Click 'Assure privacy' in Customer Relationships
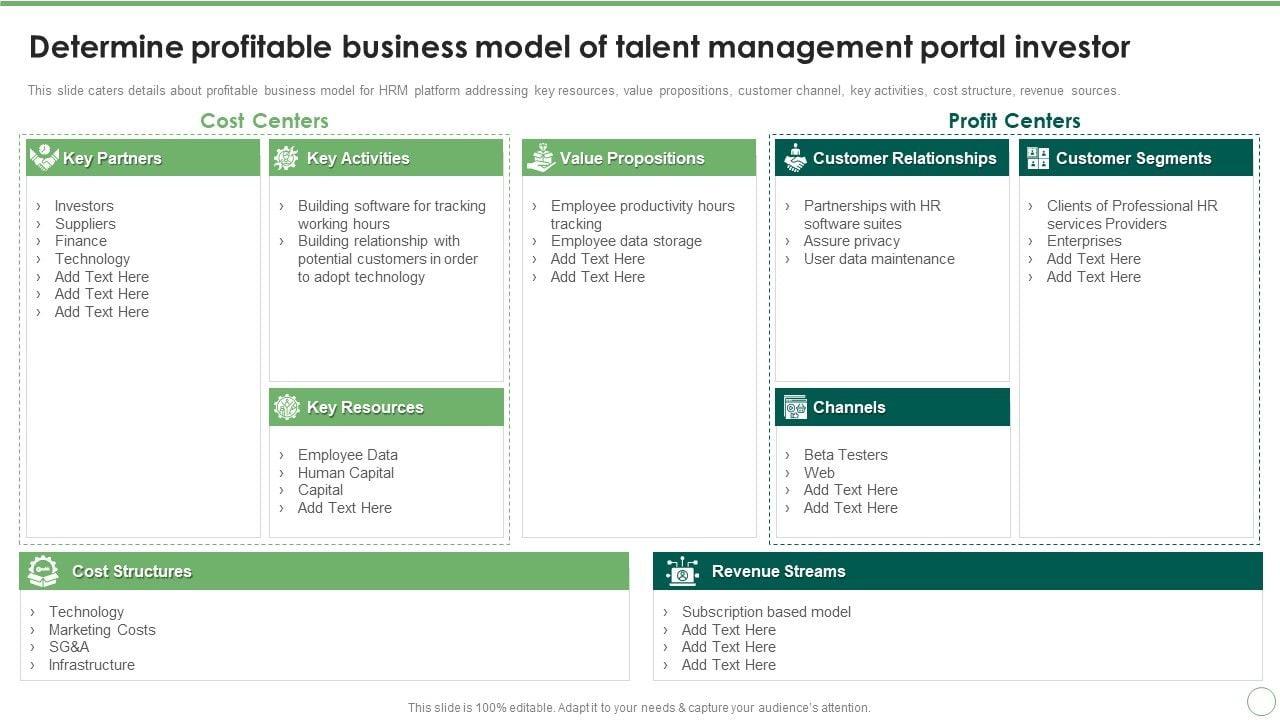 [851, 241]
